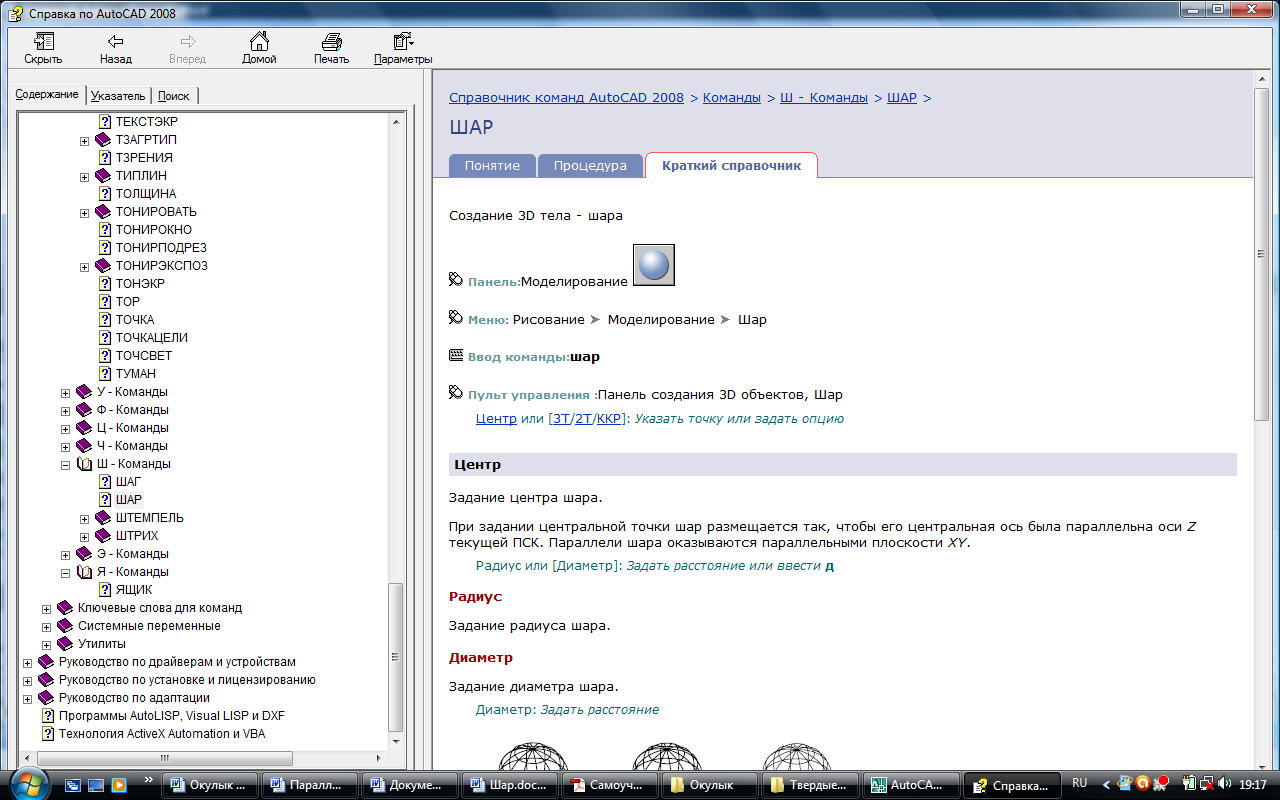The width and height of the screenshot is (1280, 800).
Task: Click the book icon beside Утилиты
Action: click(65, 644)
